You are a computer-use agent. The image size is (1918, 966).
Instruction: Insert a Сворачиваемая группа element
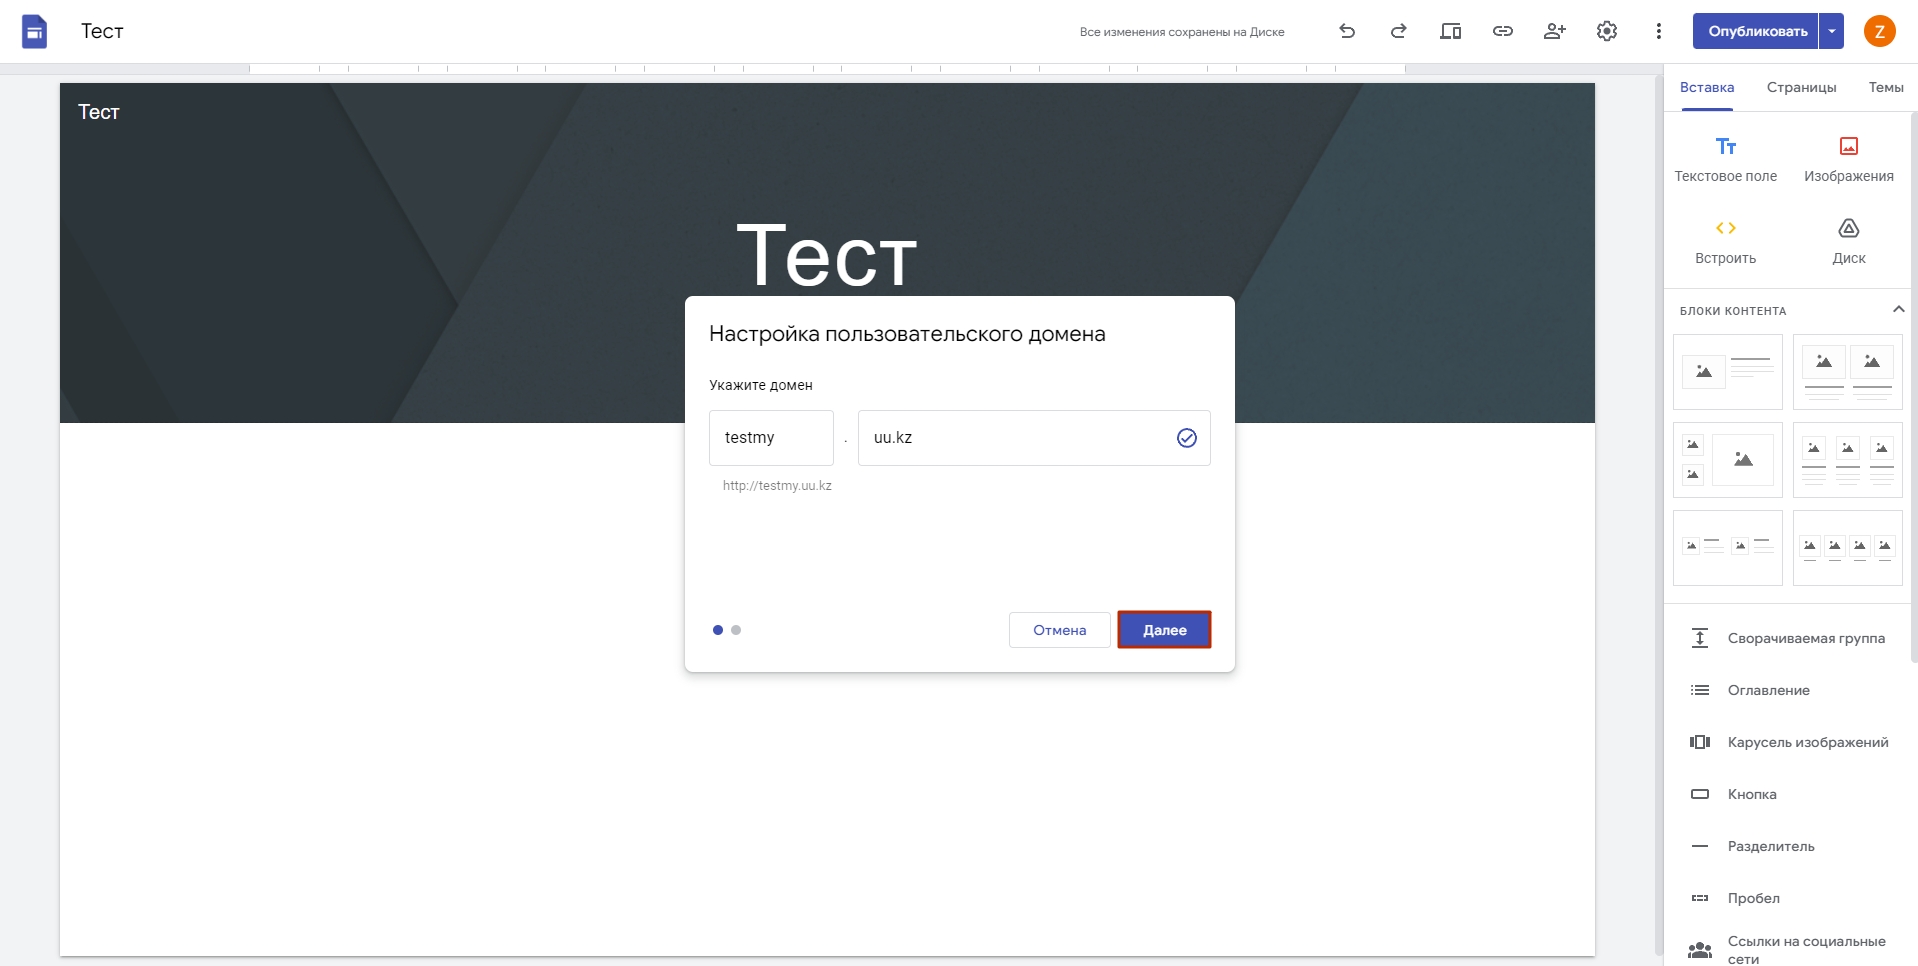click(x=1788, y=638)
